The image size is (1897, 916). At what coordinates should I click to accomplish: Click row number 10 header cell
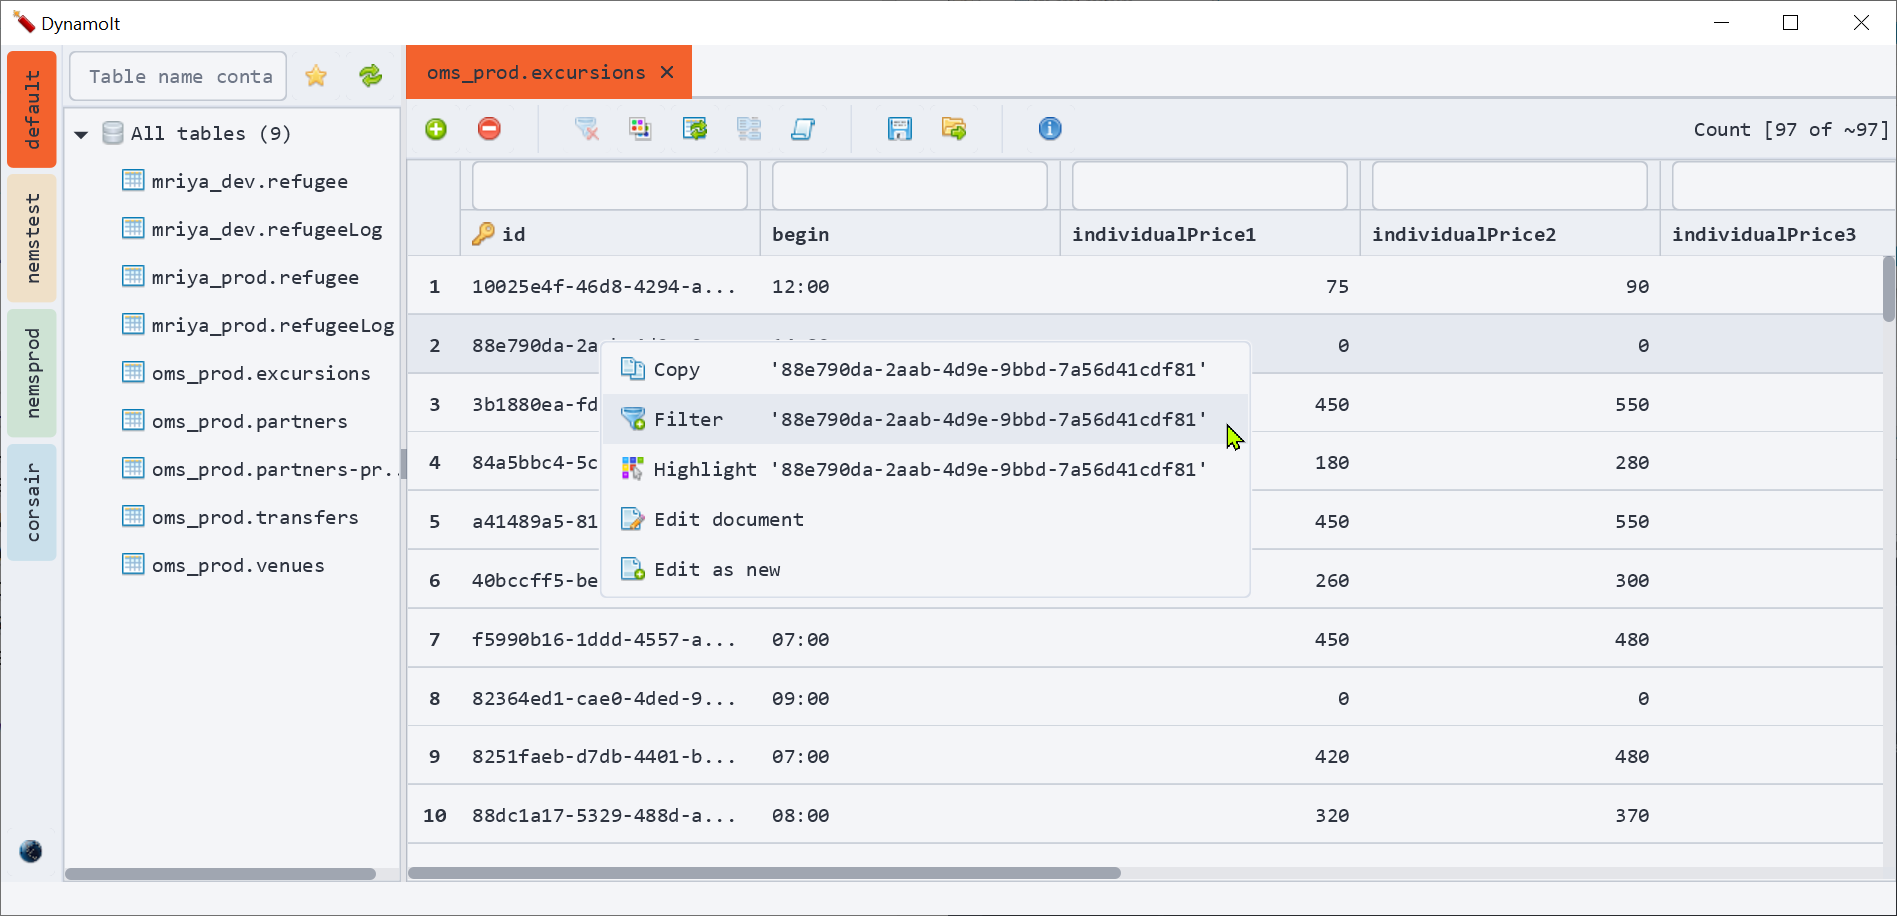(x=434, y=815)
